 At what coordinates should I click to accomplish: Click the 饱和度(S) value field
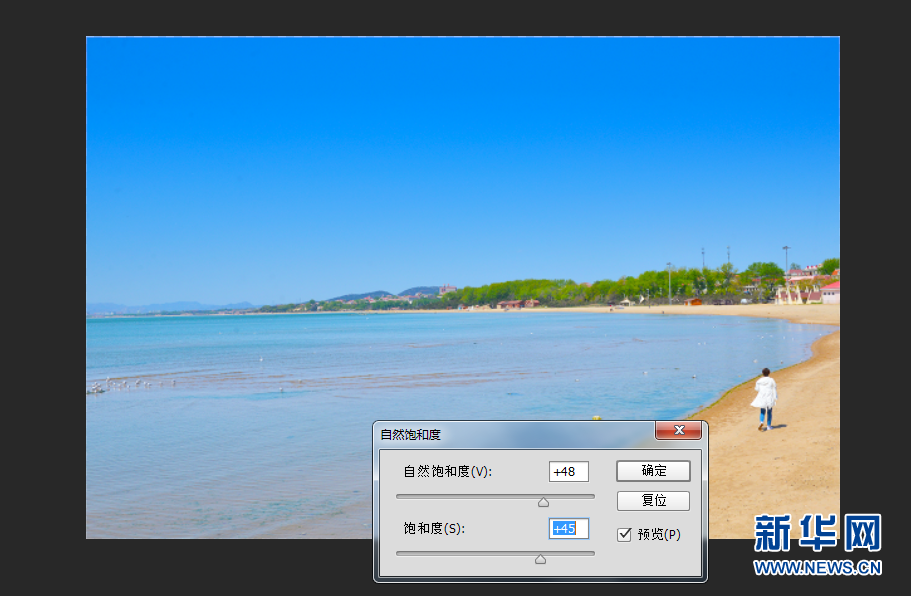point(569,529)
